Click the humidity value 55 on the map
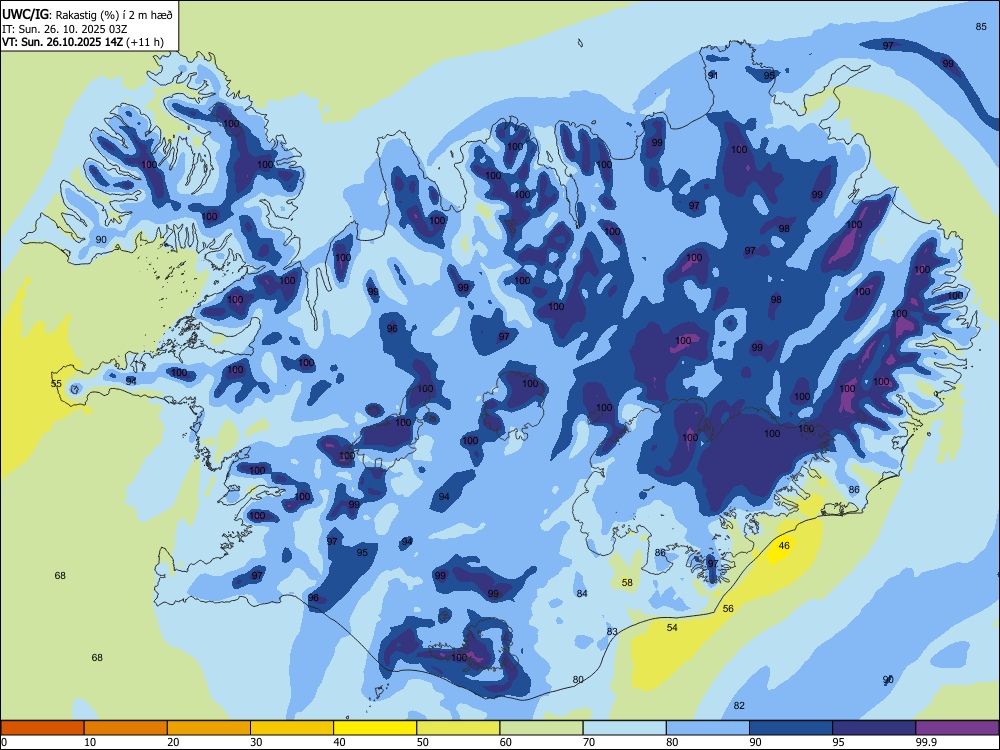This screenshot has height=750, width=1000. 57,383
